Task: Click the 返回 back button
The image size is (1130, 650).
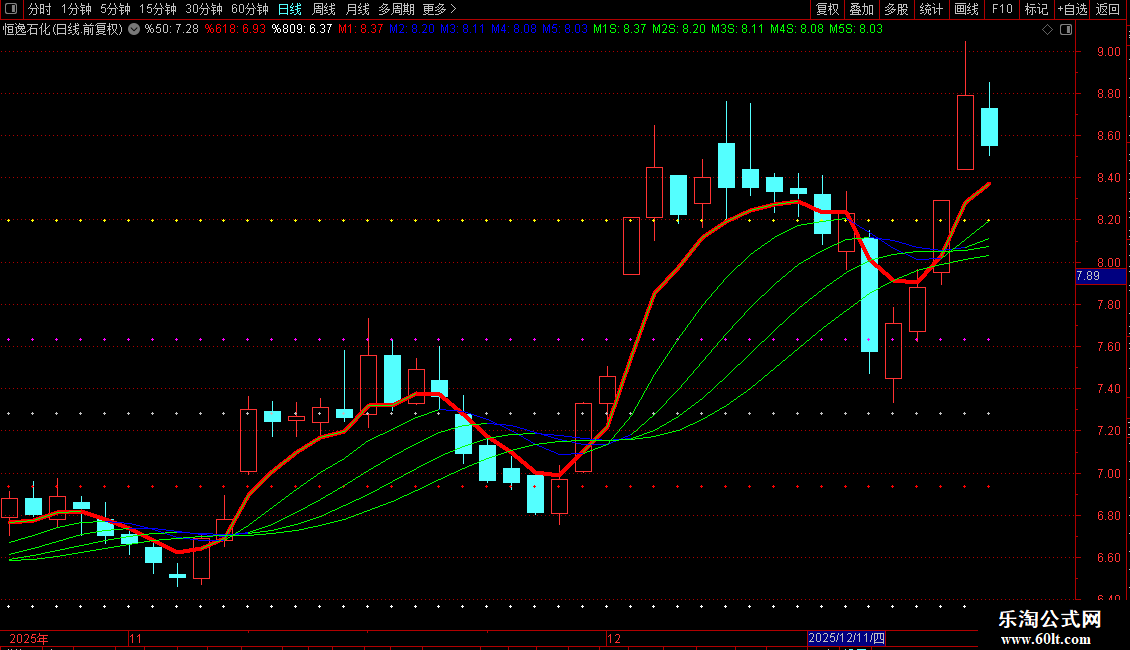Action: (1108, 9)
